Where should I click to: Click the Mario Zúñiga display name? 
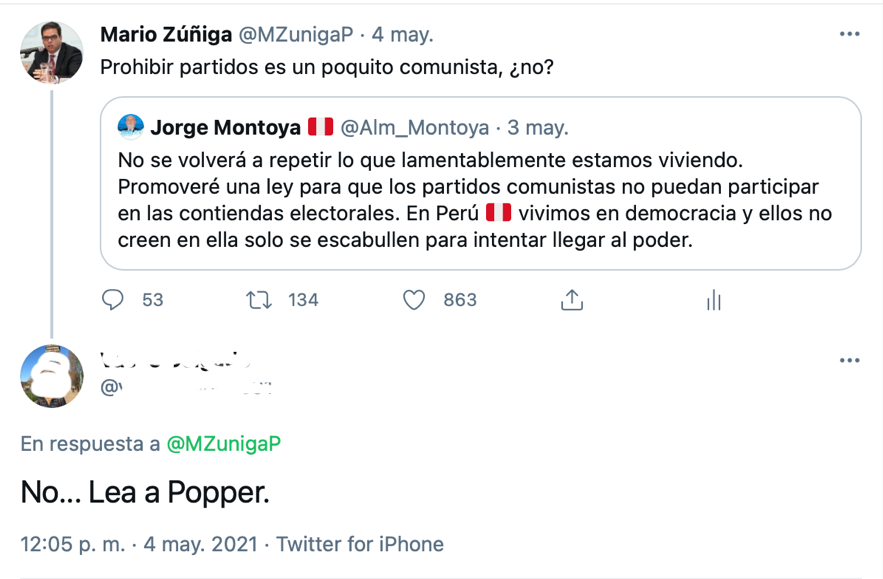165,35
